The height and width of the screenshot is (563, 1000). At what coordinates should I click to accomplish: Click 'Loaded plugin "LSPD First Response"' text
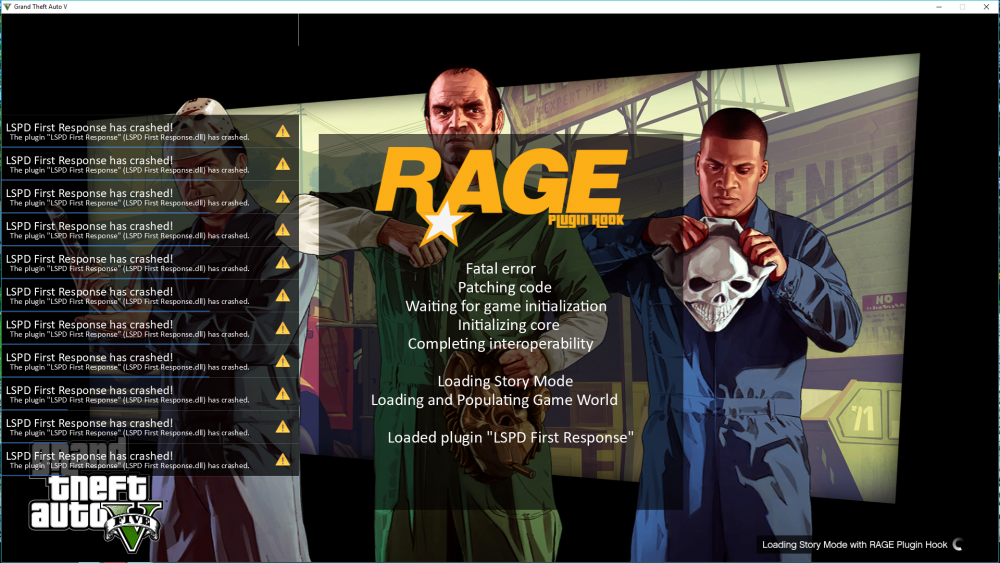(x=510, y=437)
